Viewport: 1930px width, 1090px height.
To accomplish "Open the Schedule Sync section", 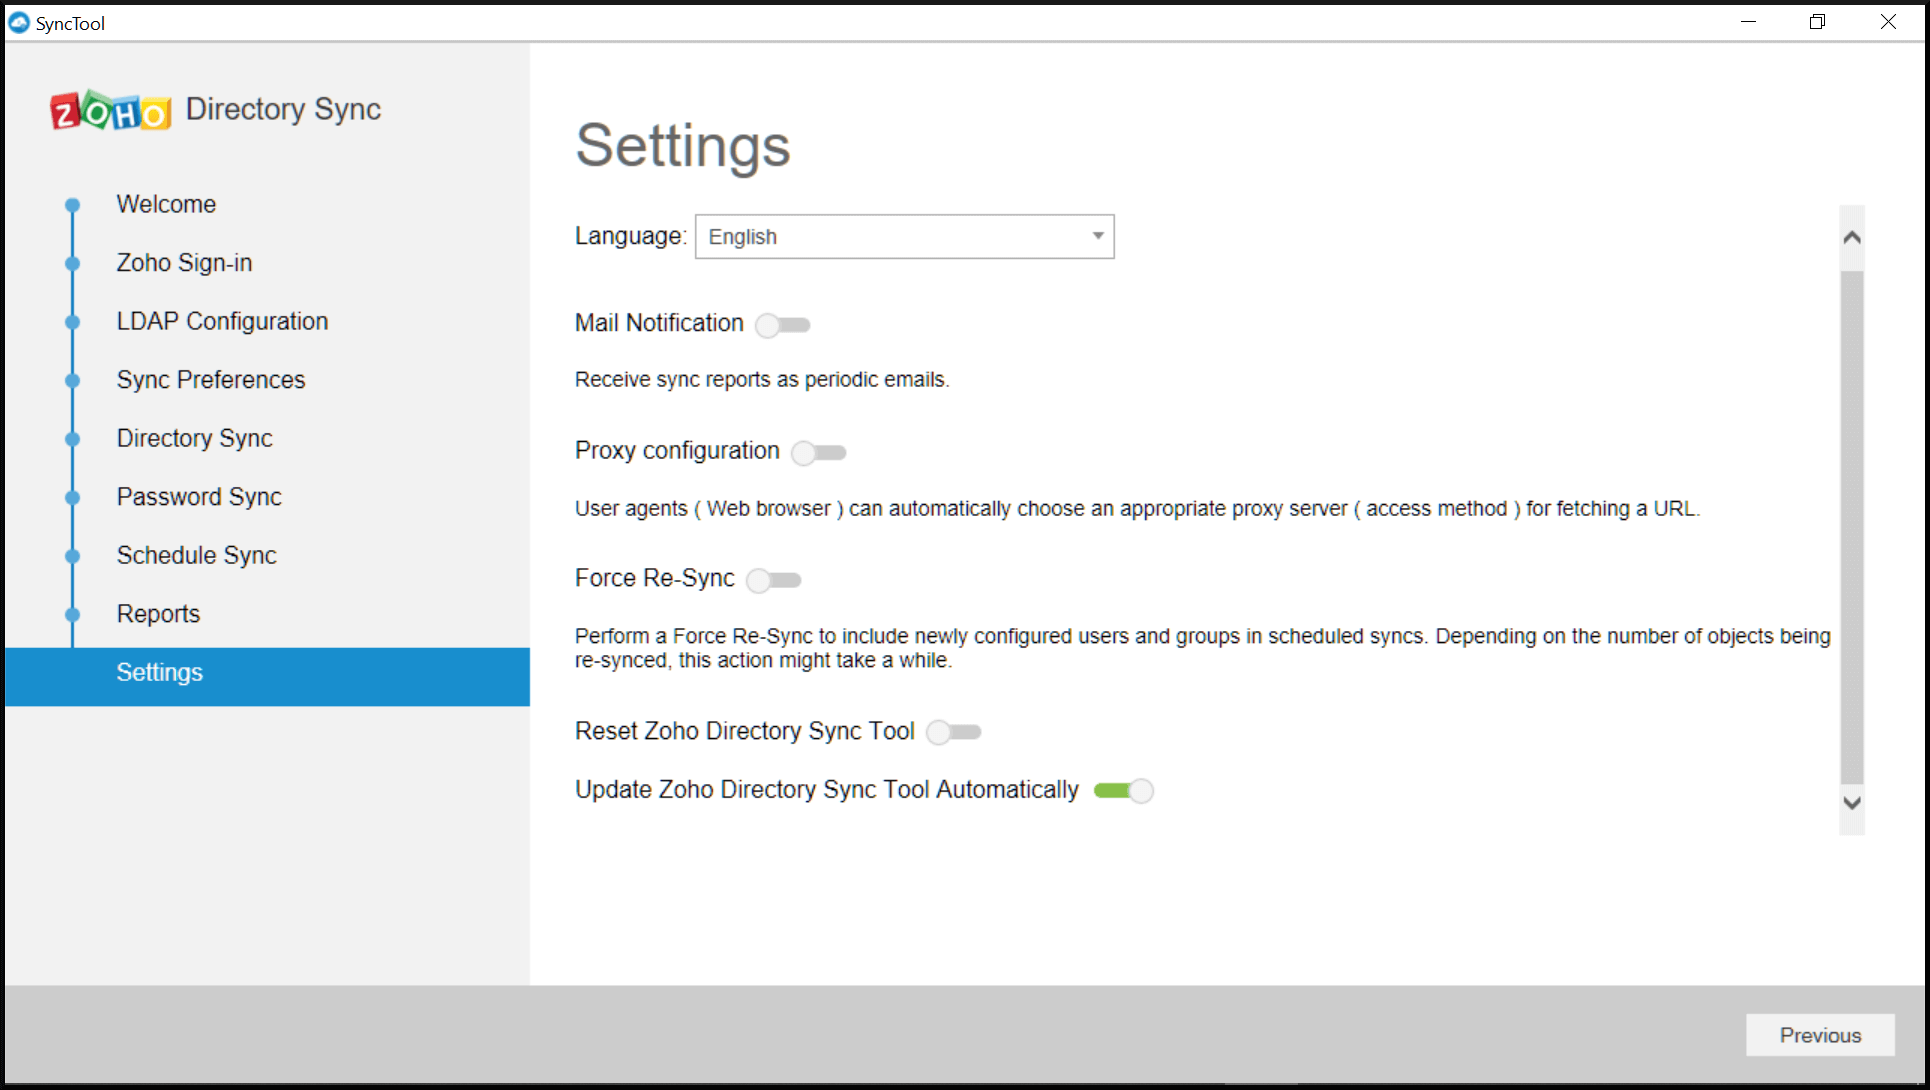I will click(196, 555).
